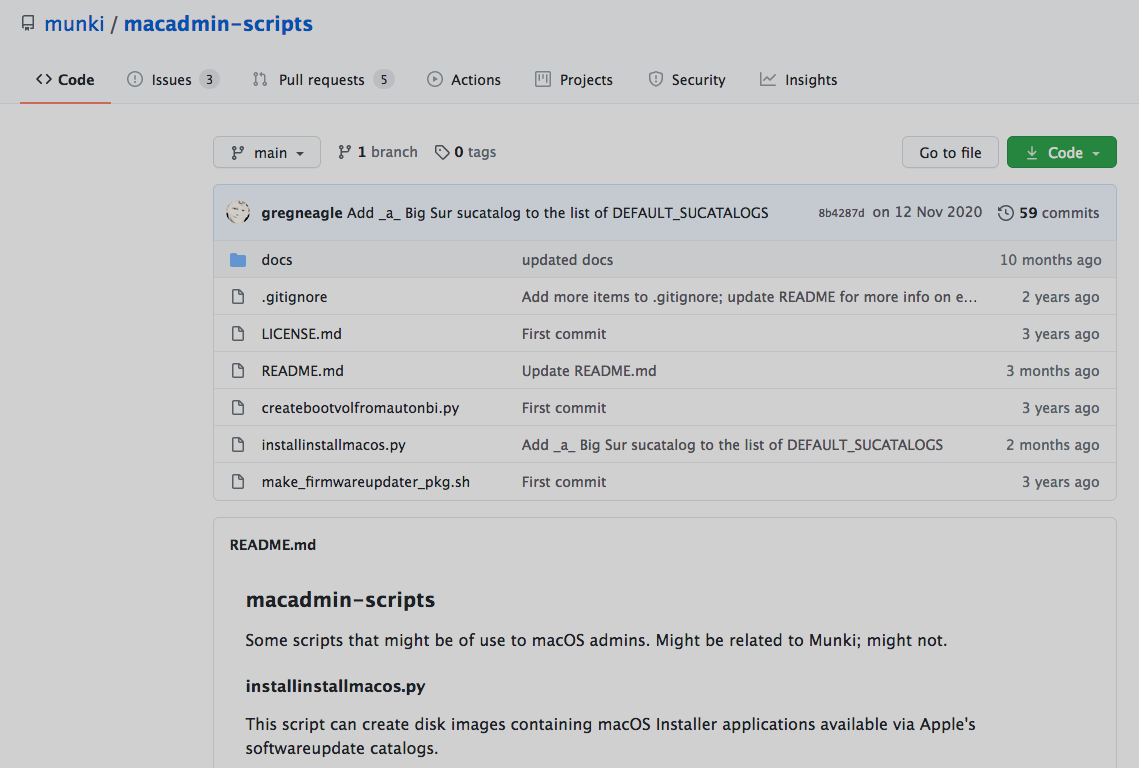Click the Actions play circle icon
This screenshot has height=768, width=1139.
pyautogui.click(x=434, y=79)
